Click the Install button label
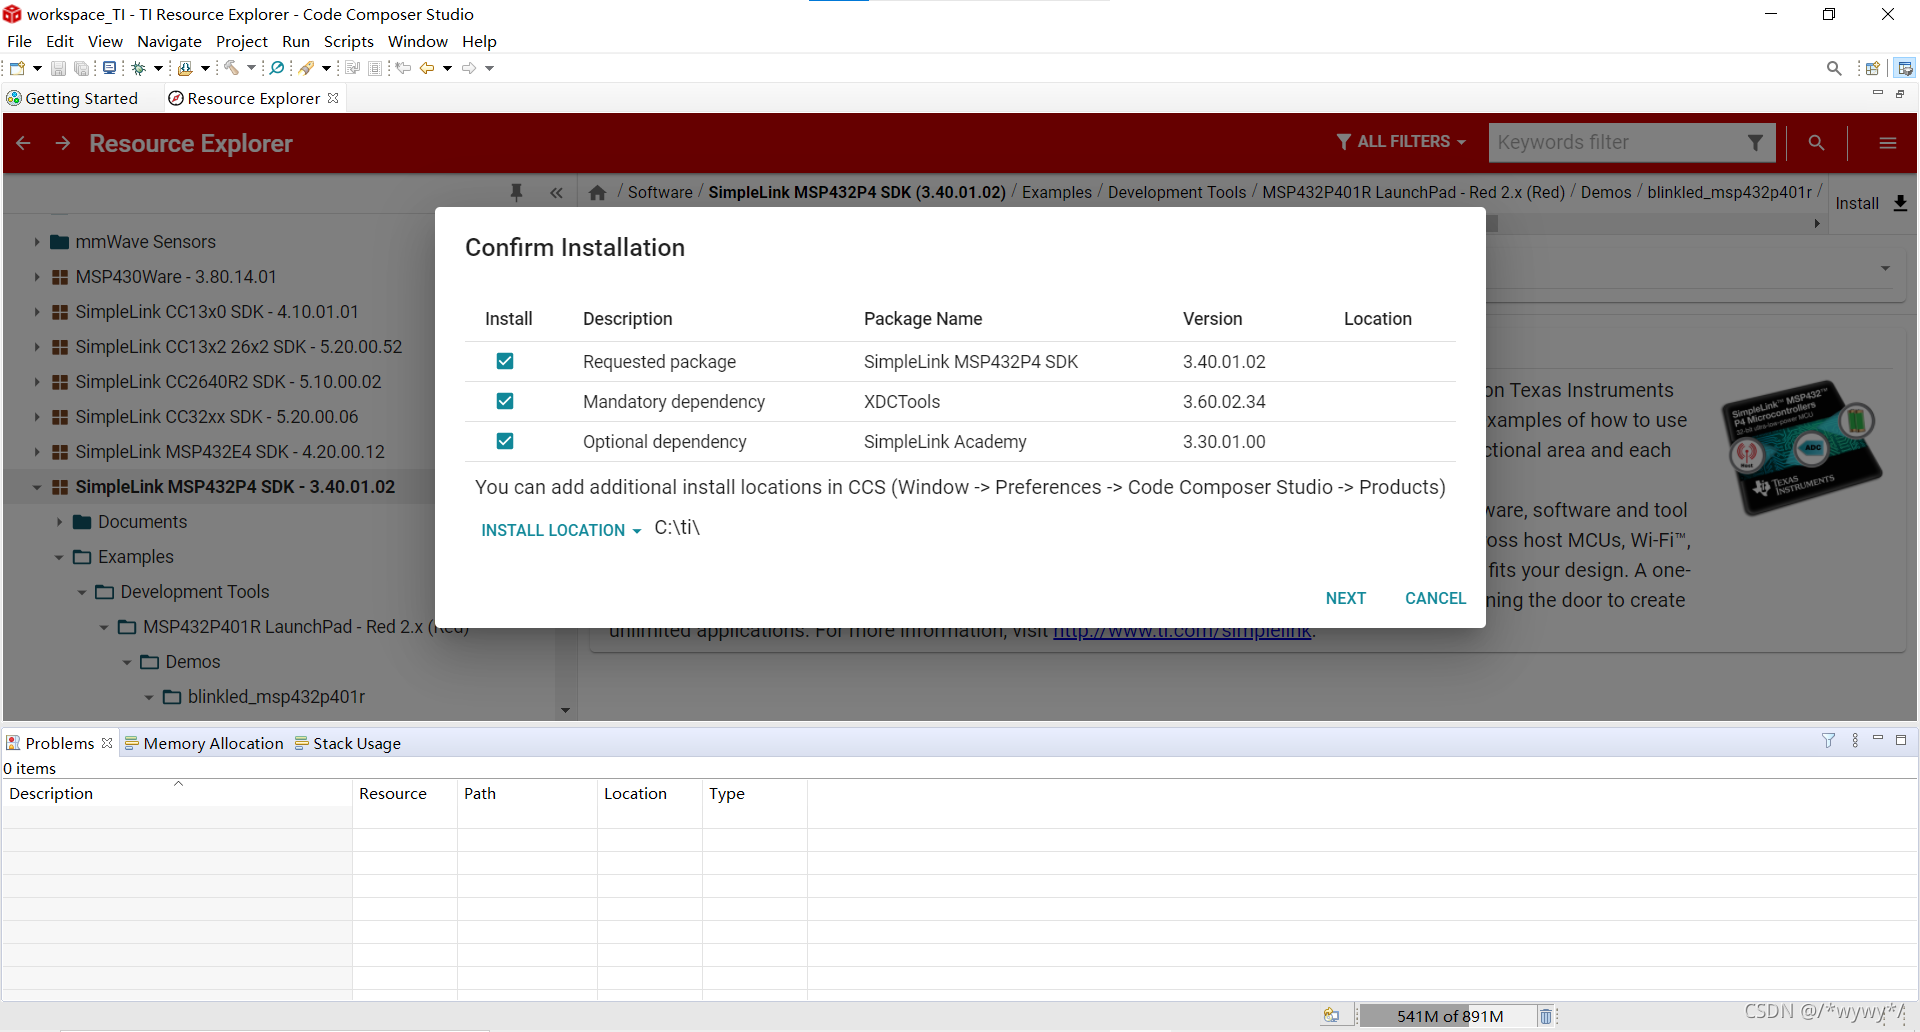The image size is (1920, 1032). (1857, 203)
